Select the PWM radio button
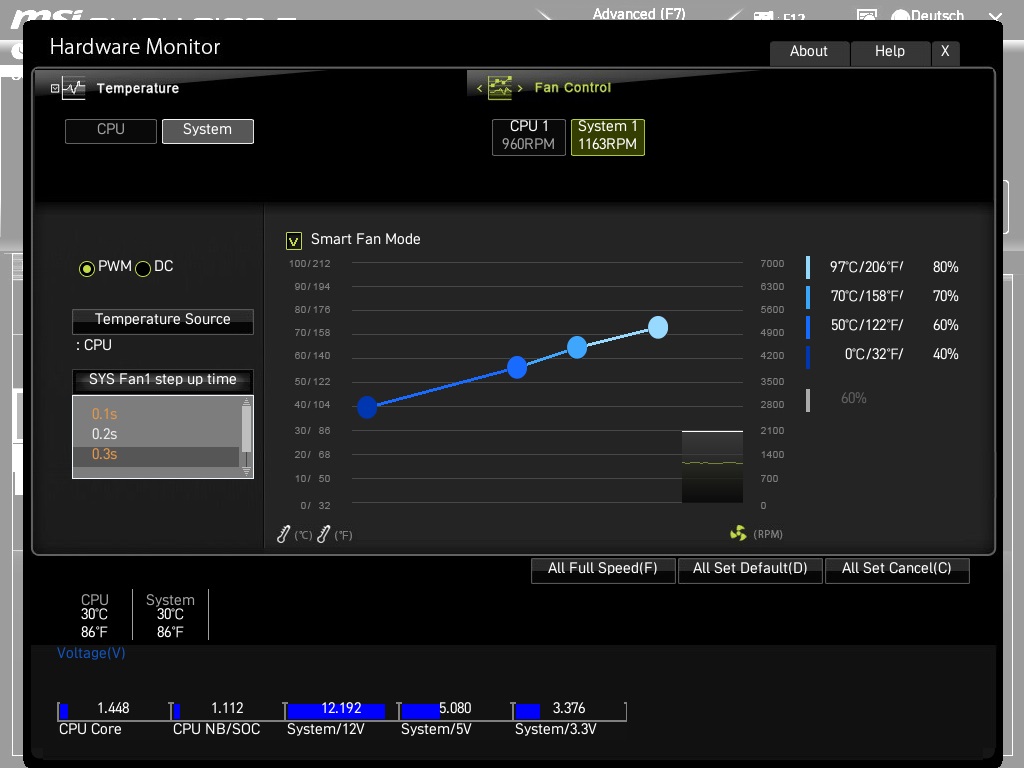 click(x=86, y=268)
